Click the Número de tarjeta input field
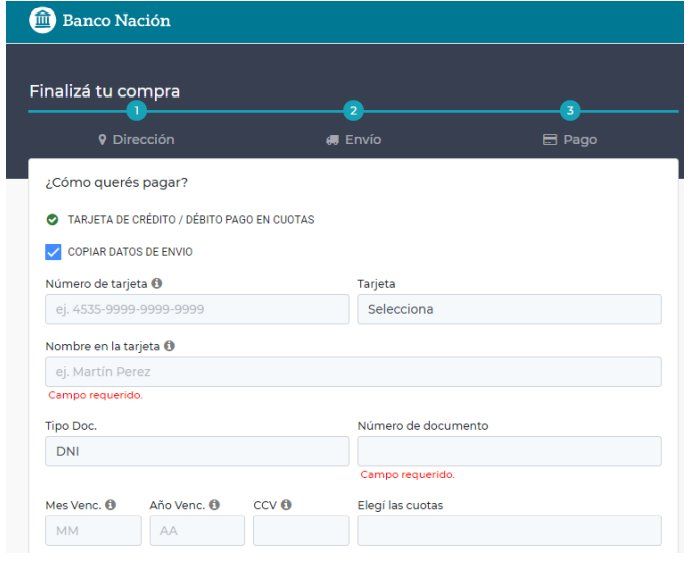This screenshot has height=570, width=694. tap(197, 309)
